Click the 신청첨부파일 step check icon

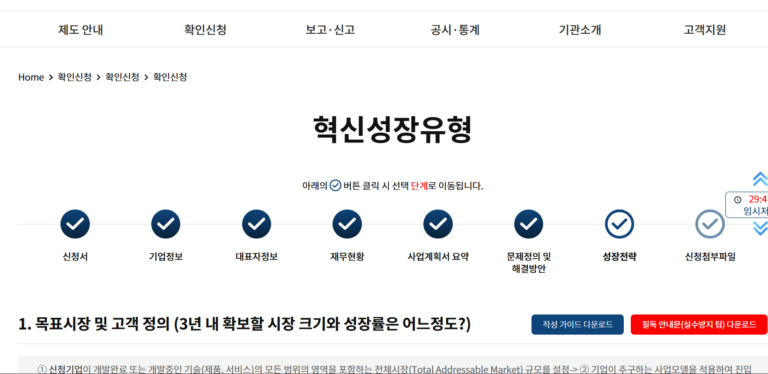pyautogui.click(x=710, y=224)
